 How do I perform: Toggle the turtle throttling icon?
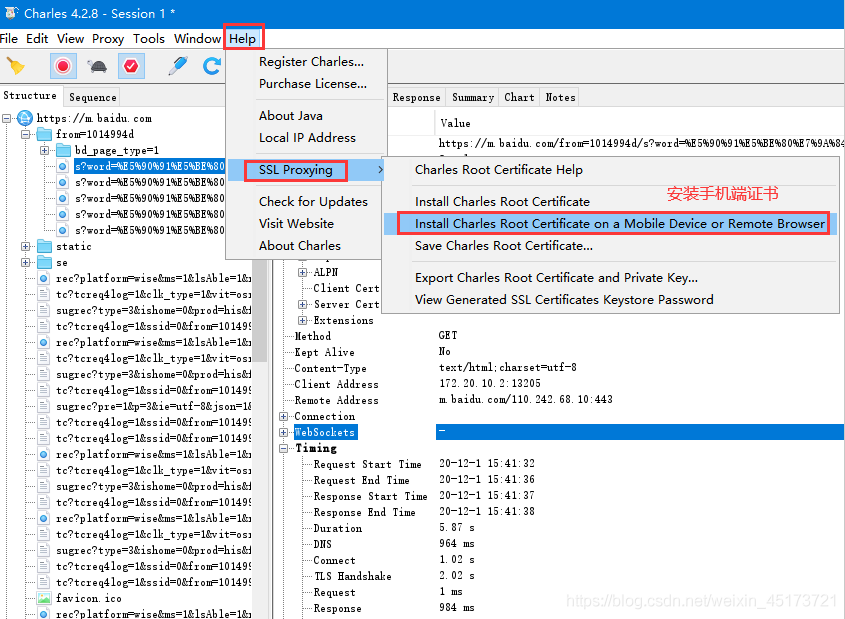click(98, 66)
